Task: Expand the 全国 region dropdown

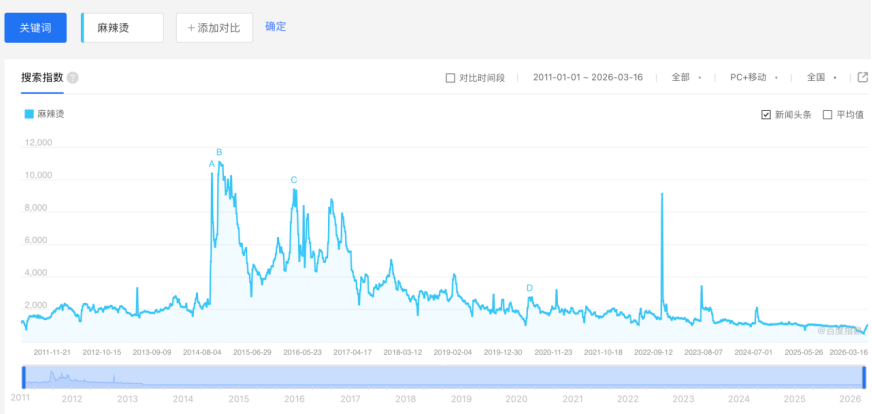Action: pyautogui.click(x=821, y=77)
